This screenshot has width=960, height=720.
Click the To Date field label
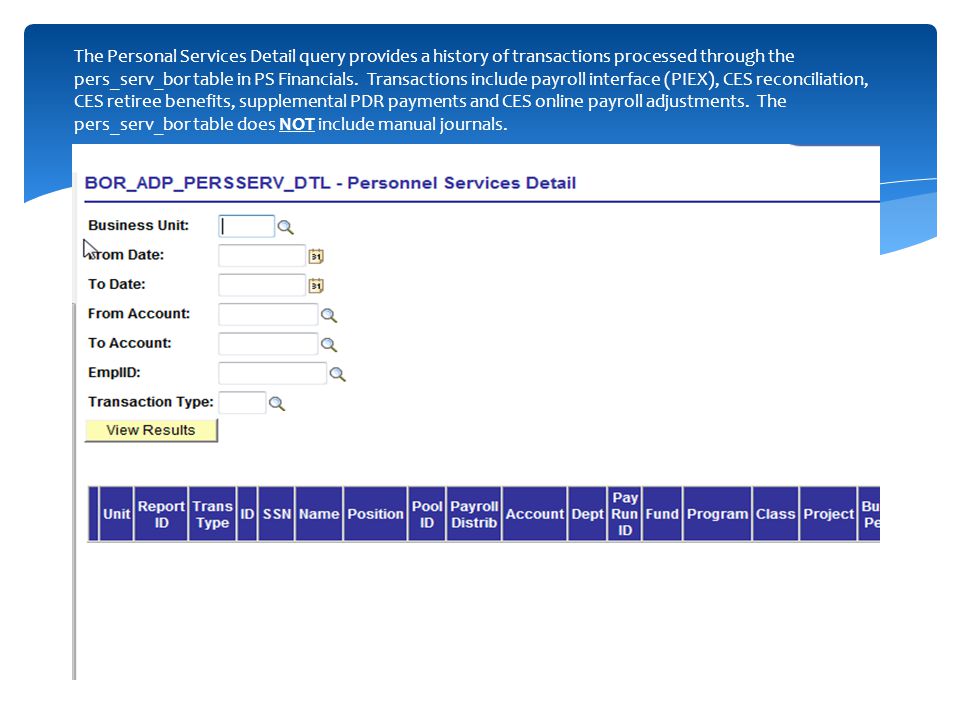click(x=116, y=284)
